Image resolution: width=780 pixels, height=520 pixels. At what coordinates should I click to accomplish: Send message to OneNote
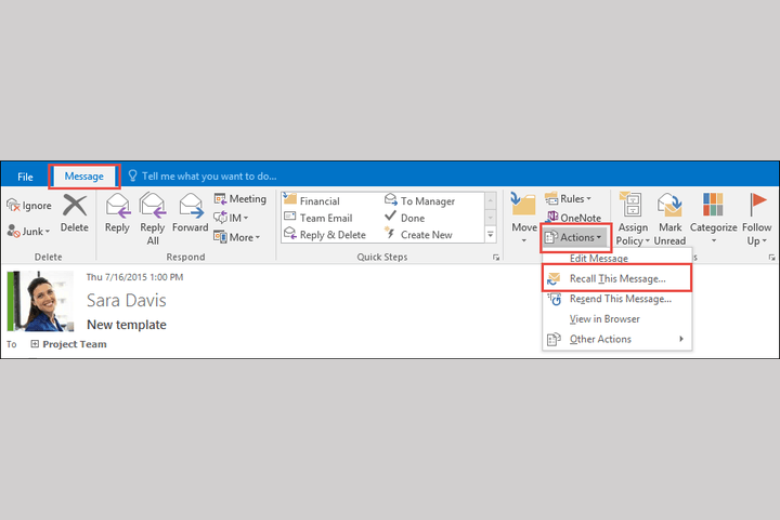click(574, 217)
